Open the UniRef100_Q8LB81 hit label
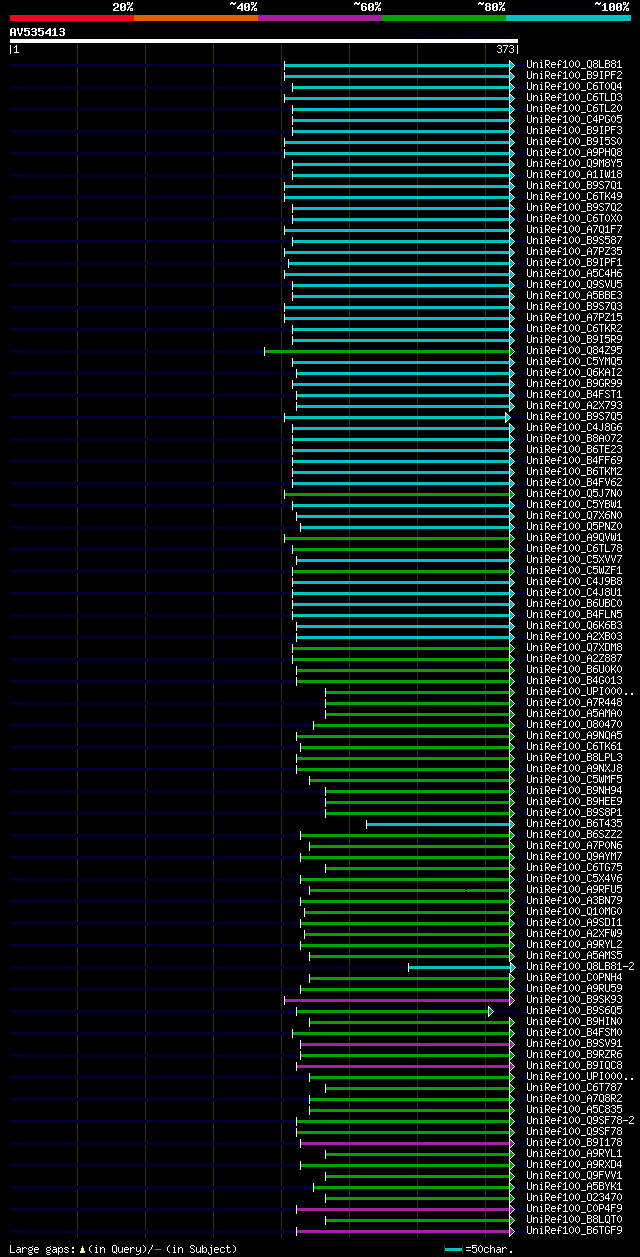This screenshot has width=640, height=1257. pyautogui.click(x=574, y=65)
